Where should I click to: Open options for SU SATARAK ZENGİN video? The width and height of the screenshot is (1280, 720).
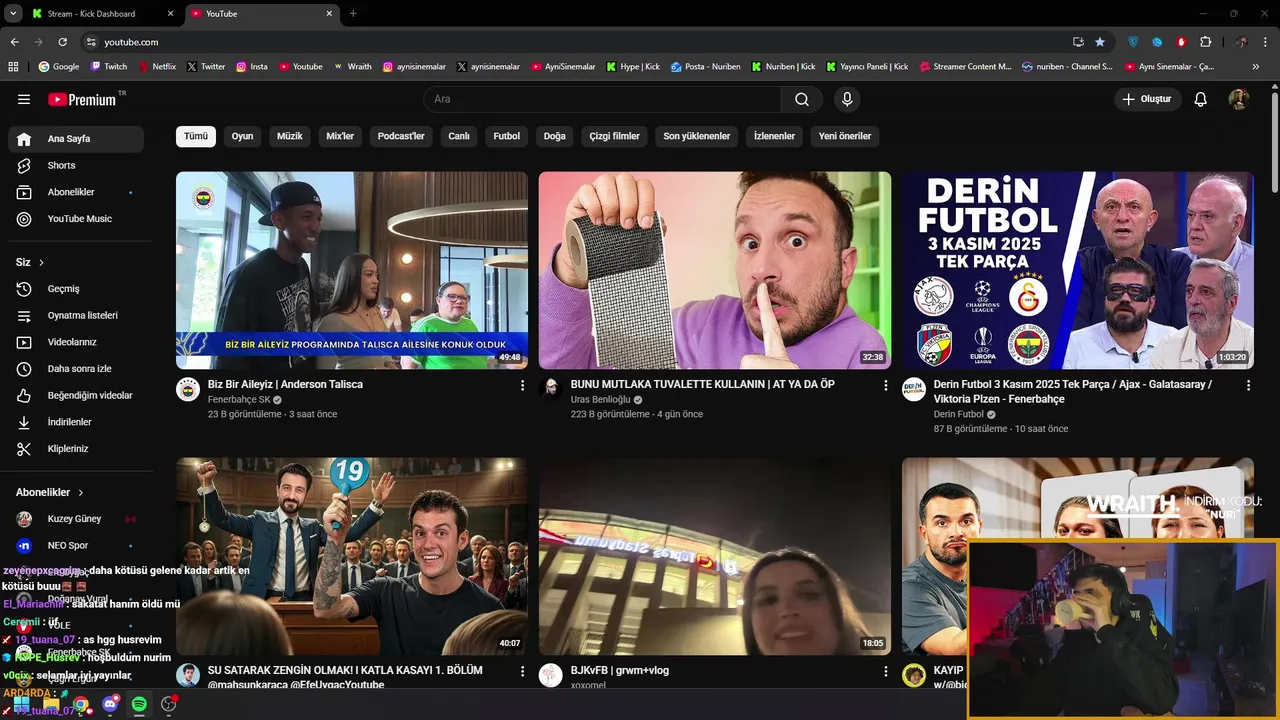pos(522,671)
